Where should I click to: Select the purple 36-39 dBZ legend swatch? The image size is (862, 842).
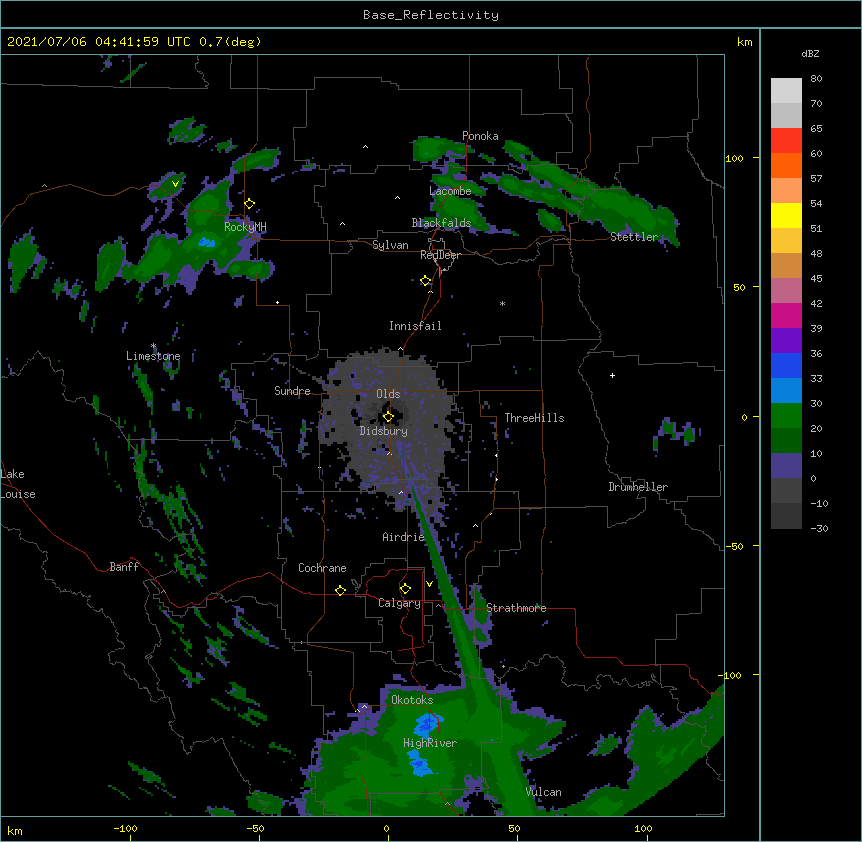(x=786, y=341)
